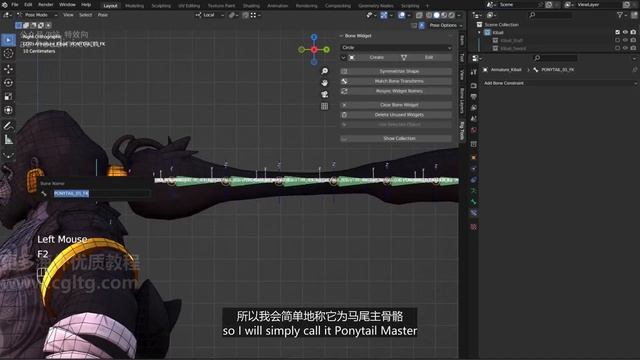Select the Rotate tool
640x360 pixels.
(x=8, y=83)
